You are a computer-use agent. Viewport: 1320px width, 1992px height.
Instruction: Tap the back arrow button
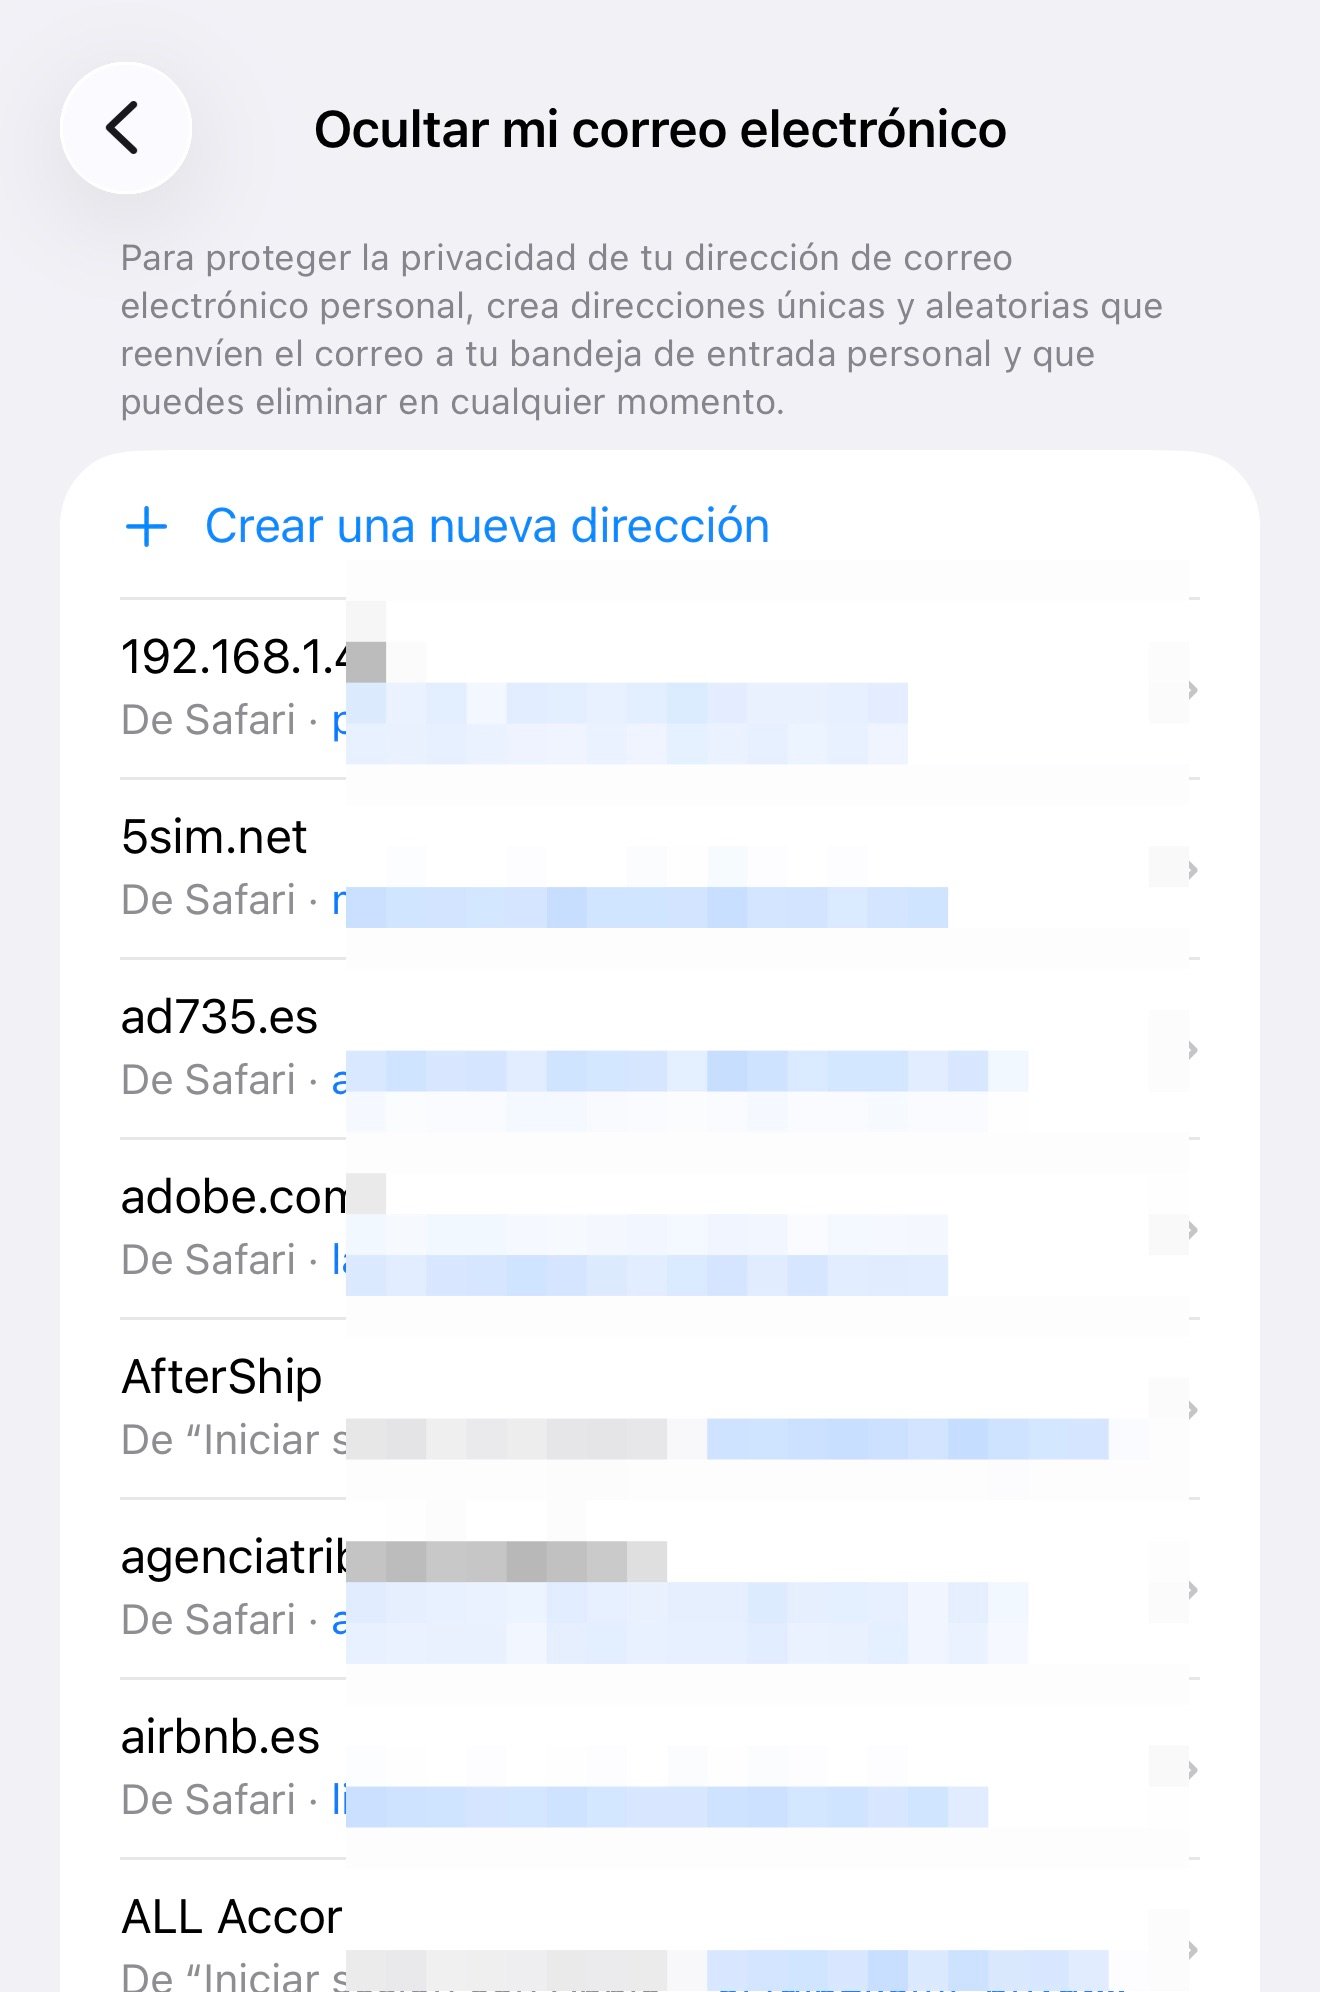125,128
